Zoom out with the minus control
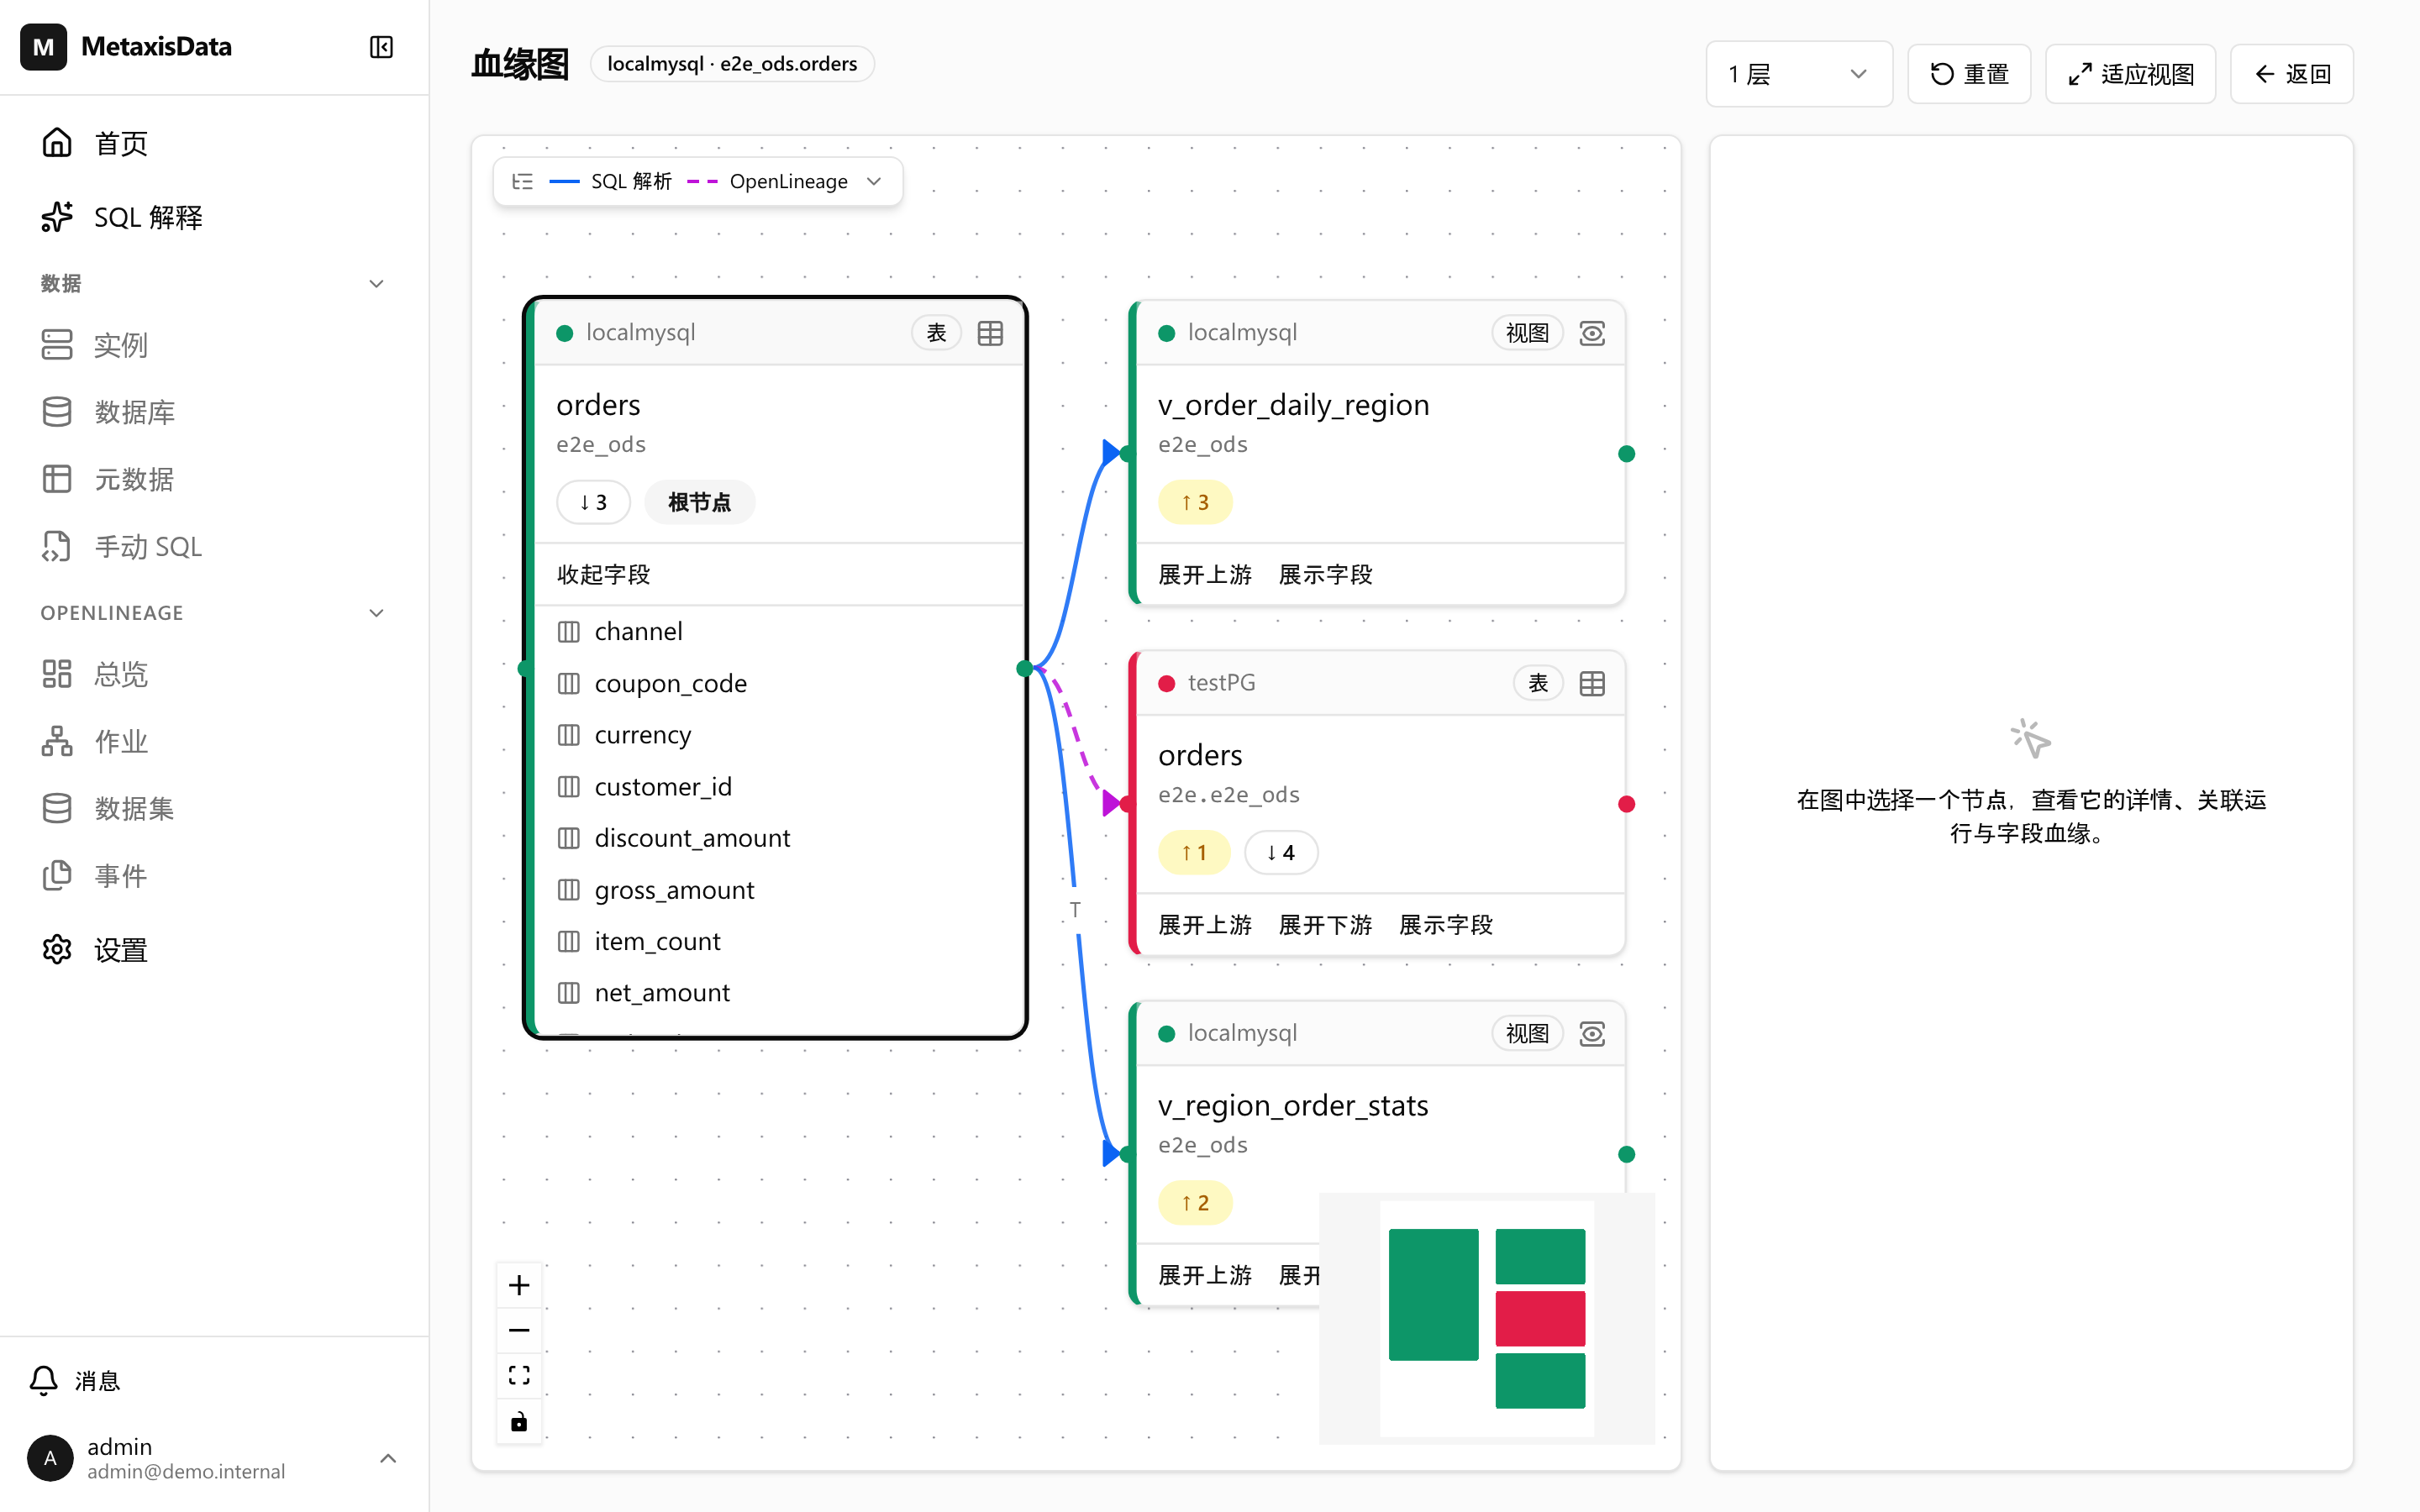 pos(519,1330)
